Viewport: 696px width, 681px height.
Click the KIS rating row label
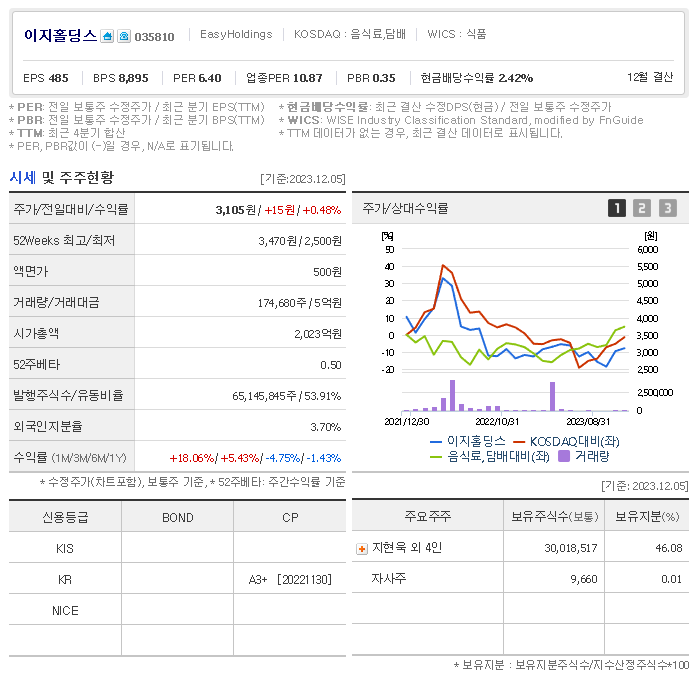pyautogui.click(x=65, y=549)
